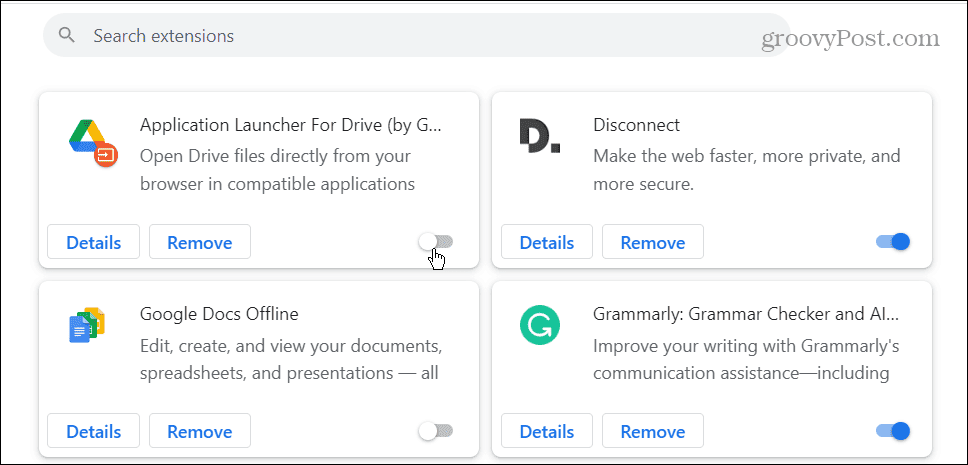Click 'Make the web faster, more private' description
Viewport: 968px width, 465px height.
[x=747, y=156]
